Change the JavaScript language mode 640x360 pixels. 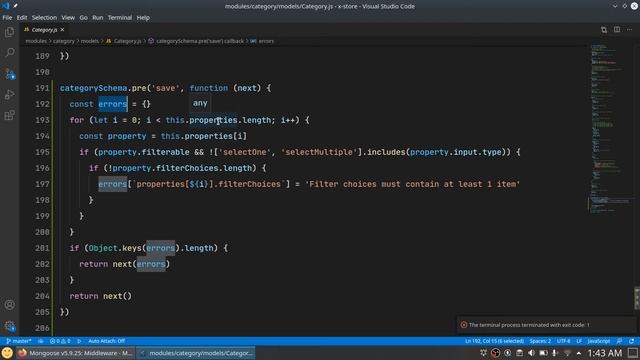coord(598,341)
